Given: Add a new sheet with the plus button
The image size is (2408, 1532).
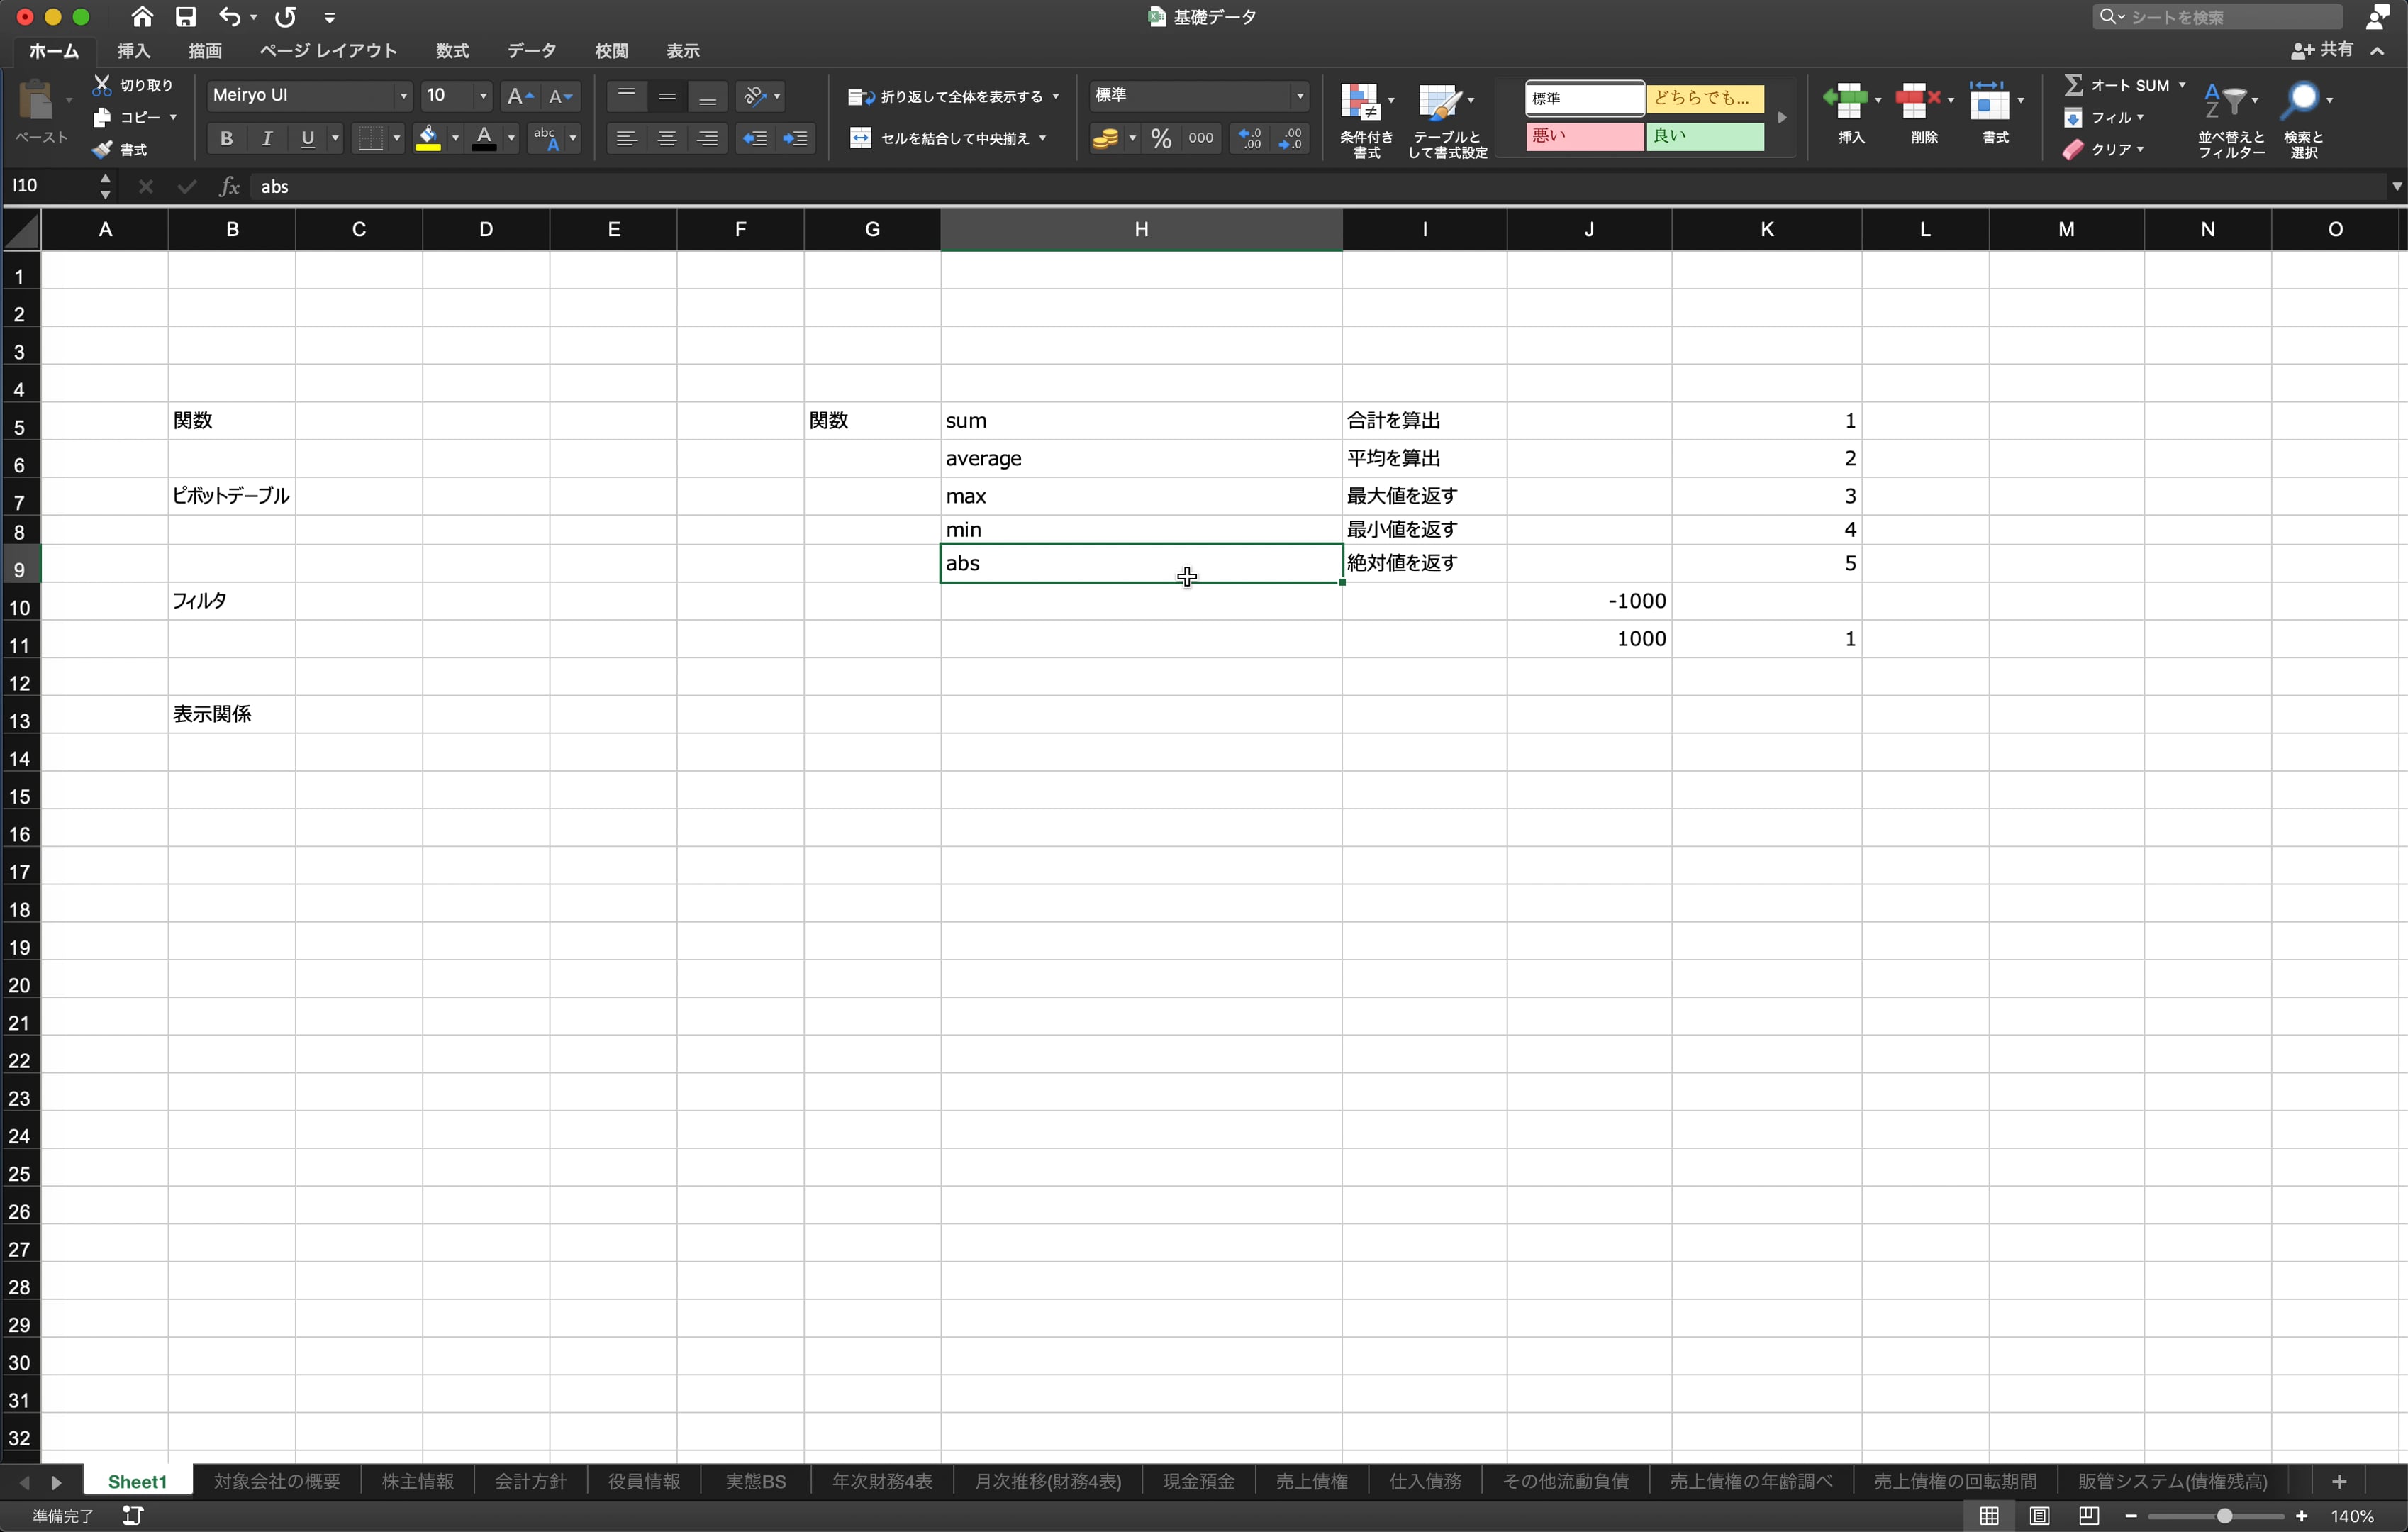Looking at the screenshot, I should [x=2339, y=1481].
